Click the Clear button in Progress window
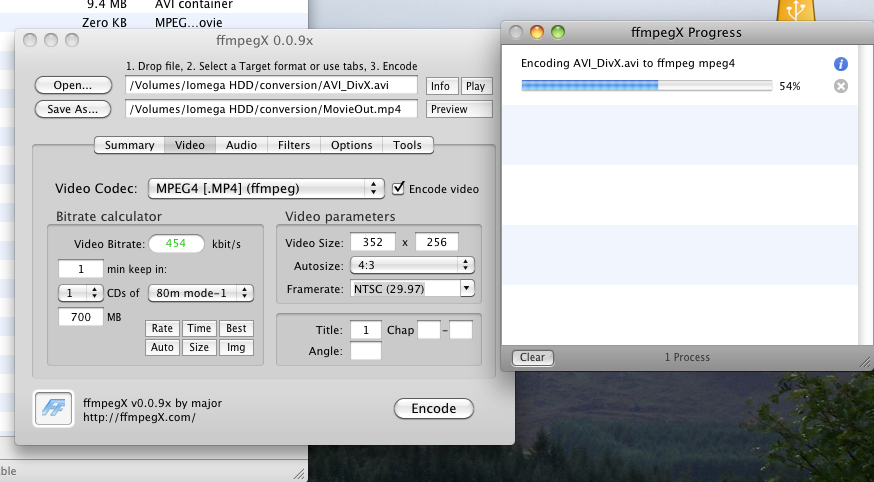Viewport: 874px width, 482px height. 533,357
